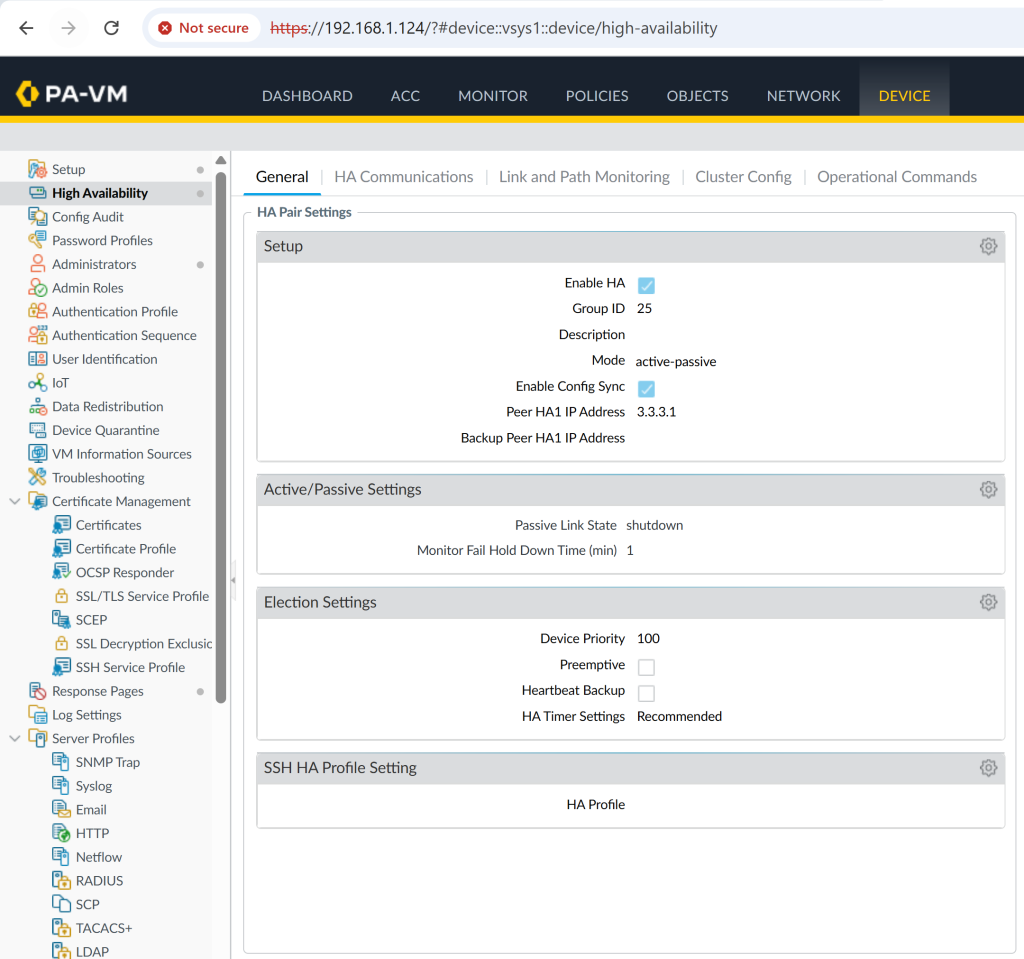Select the Cluster Config tab

[x=743, y=177]
